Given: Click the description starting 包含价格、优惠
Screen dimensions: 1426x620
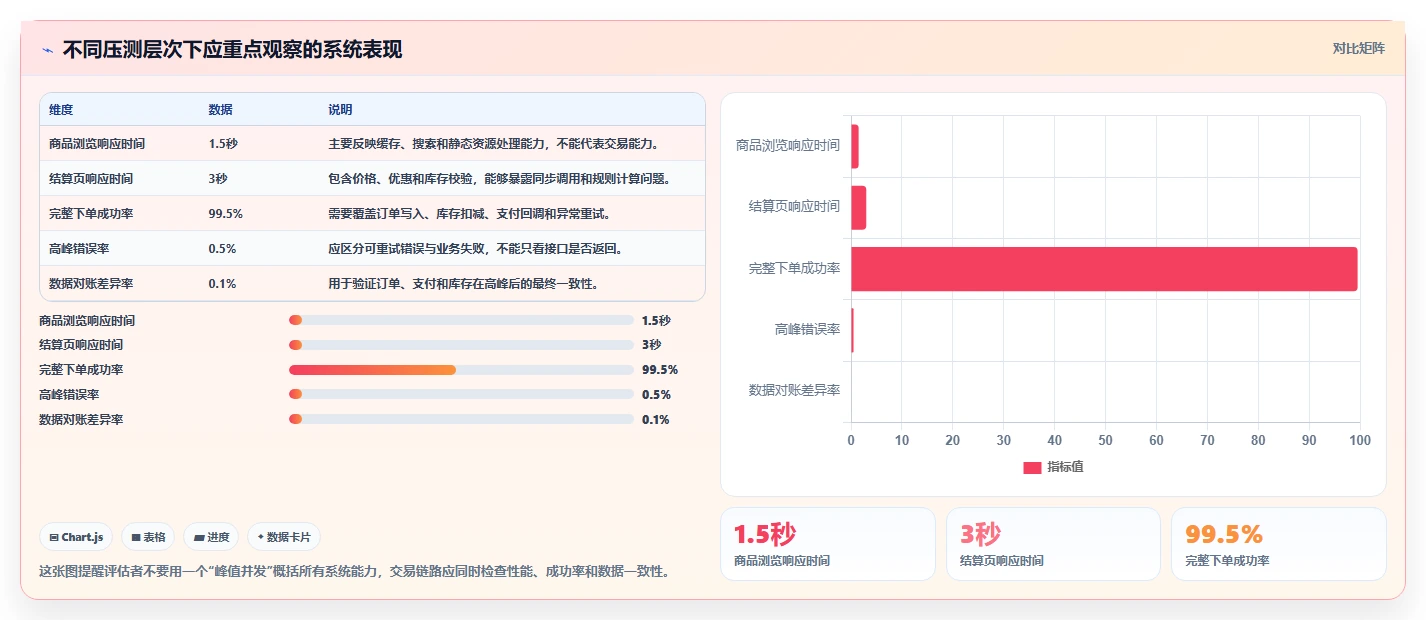Looking at the screenshot, I should click(x=499, y=179).
